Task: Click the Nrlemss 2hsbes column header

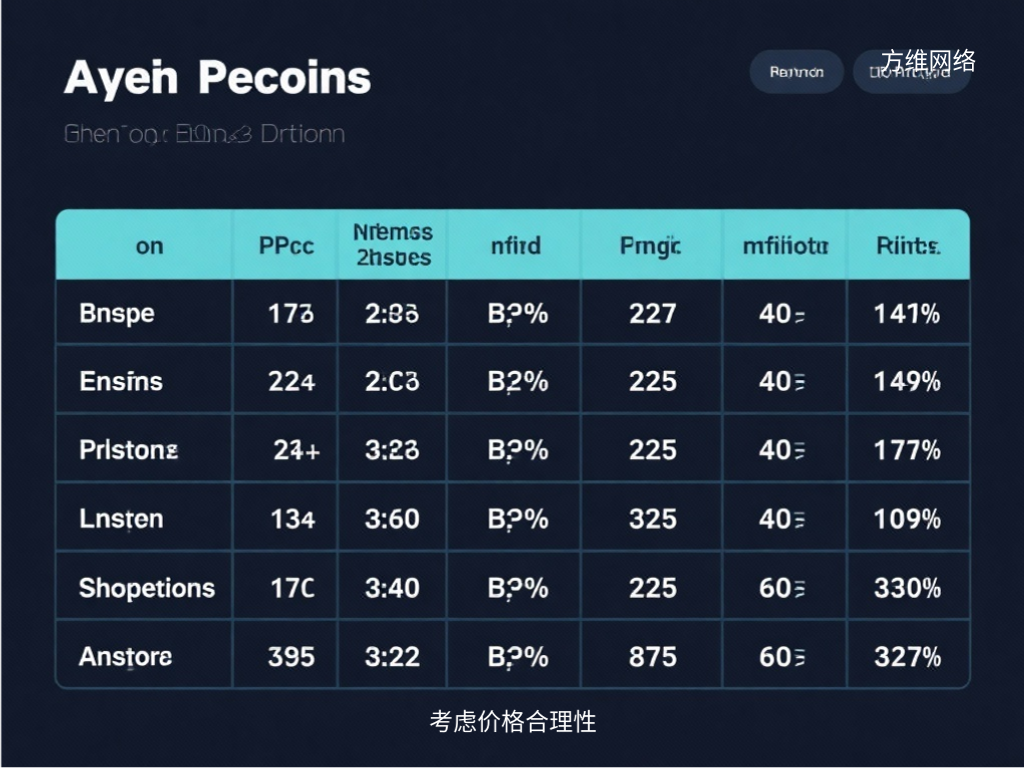Action: pos(392,245)
